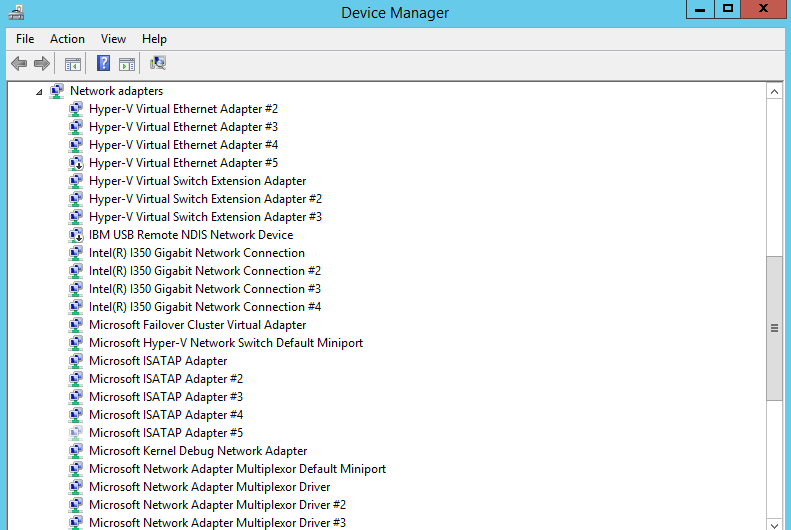791x530 pixels.
Task: Click the Back arrow toolbar icon
Action: [x=19, y=64]
